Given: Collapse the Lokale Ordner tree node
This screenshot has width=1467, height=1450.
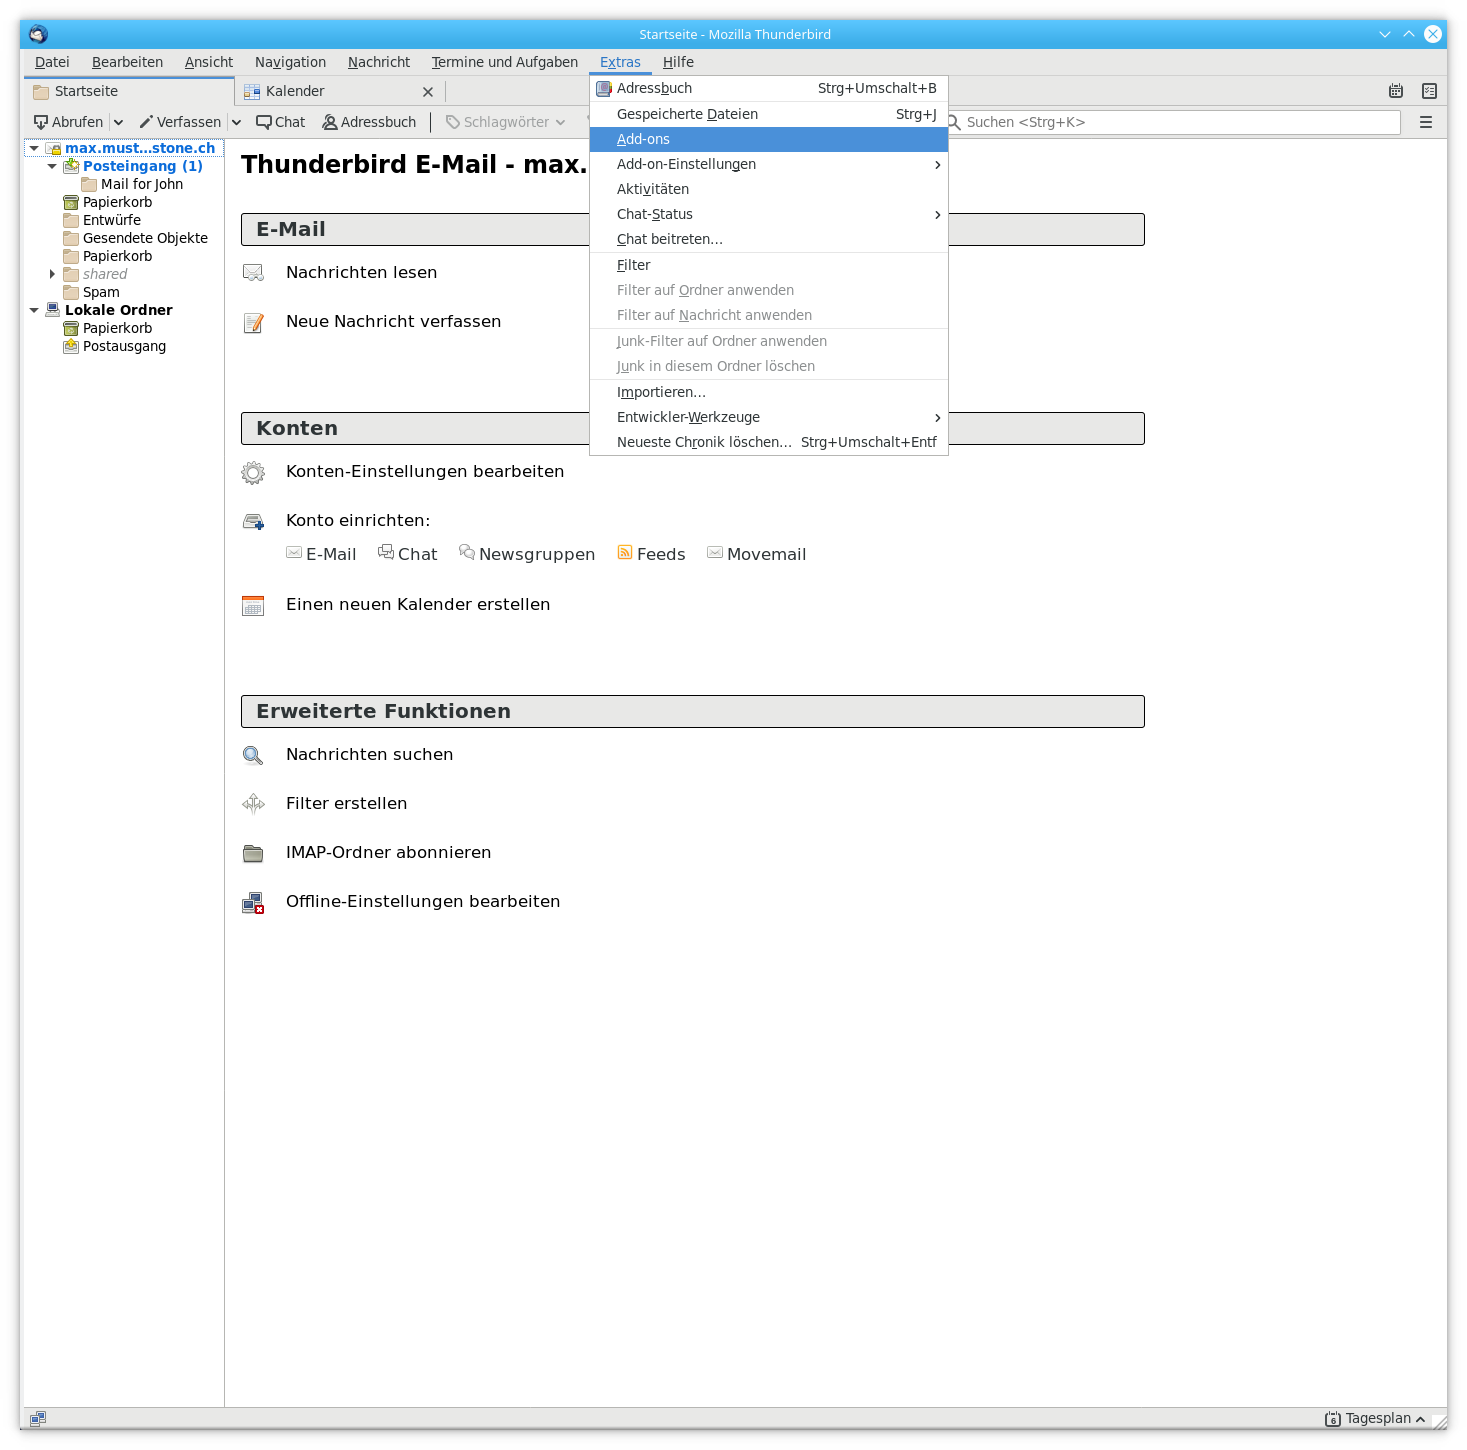Looking at the screenshot, I should coord(34,310).
